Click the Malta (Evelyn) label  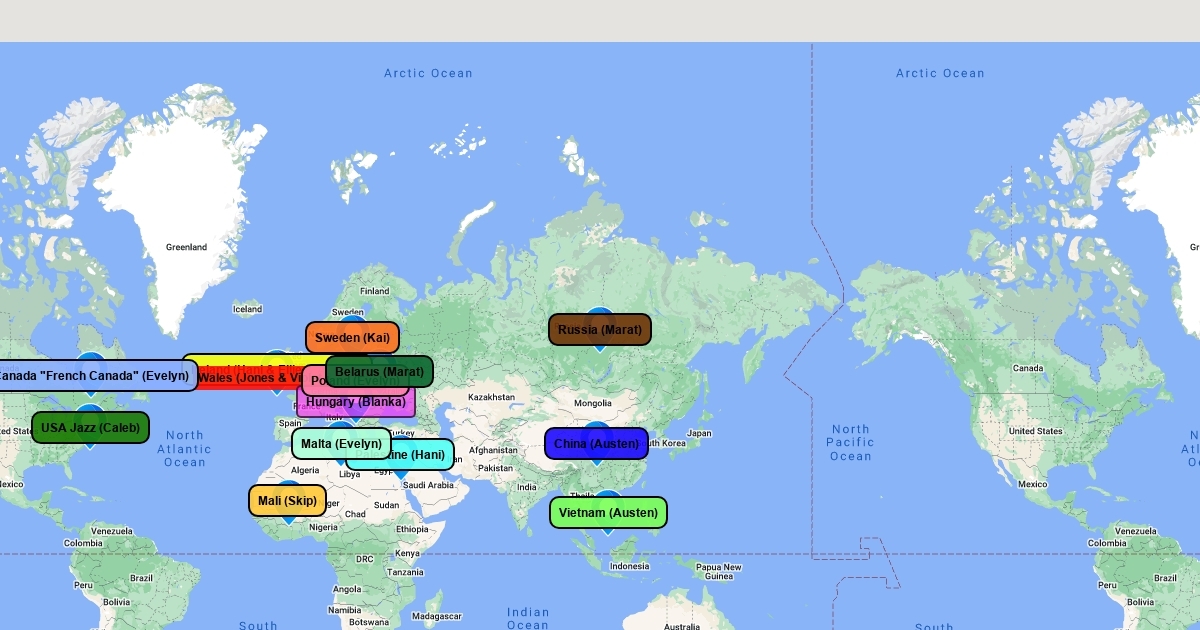point(341,444)
